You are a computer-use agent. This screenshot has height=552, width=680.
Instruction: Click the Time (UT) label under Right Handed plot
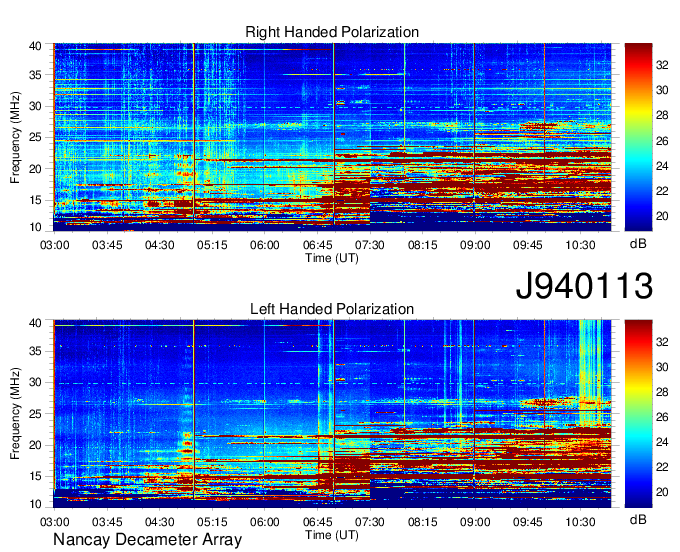(x=332, y=258)
